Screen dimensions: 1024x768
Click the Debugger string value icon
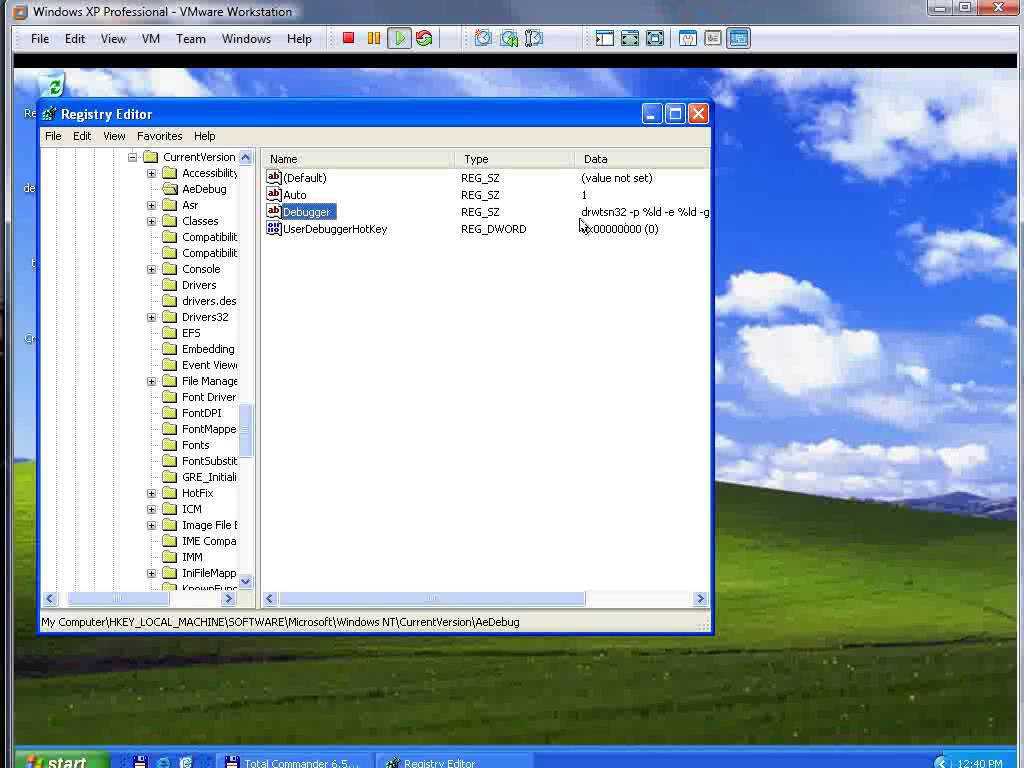point(274,211)
